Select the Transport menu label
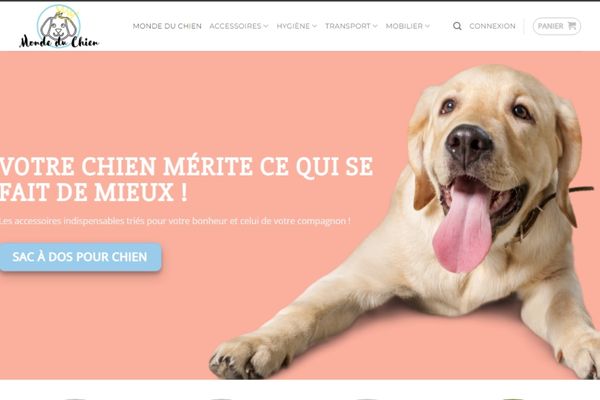Viewport: 600px width, 400px height. [x=348, y=26]
